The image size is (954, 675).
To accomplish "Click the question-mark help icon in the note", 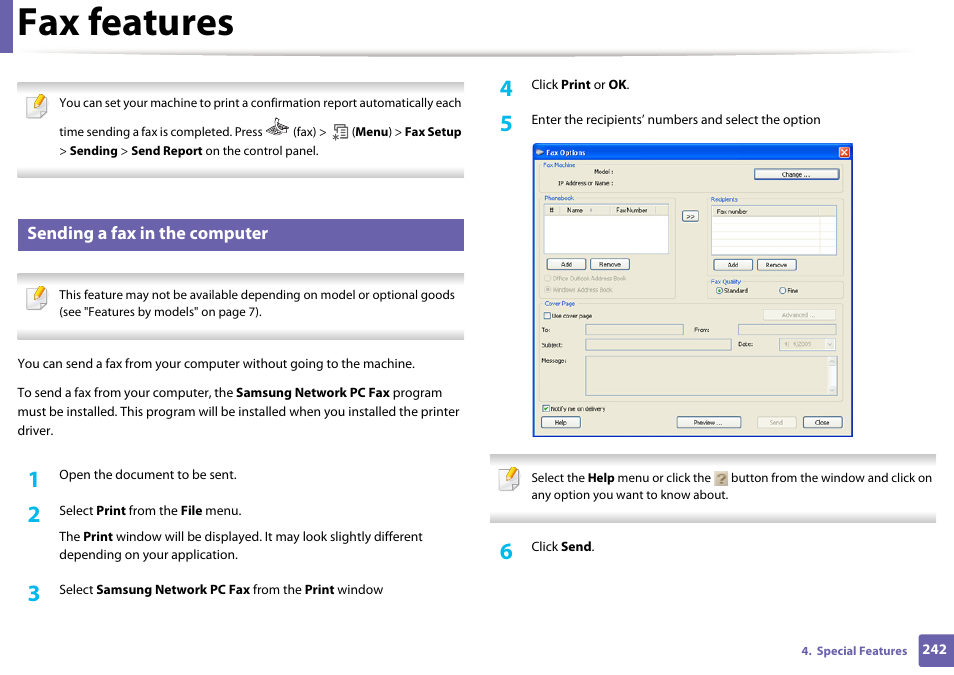I will (721, 478).
